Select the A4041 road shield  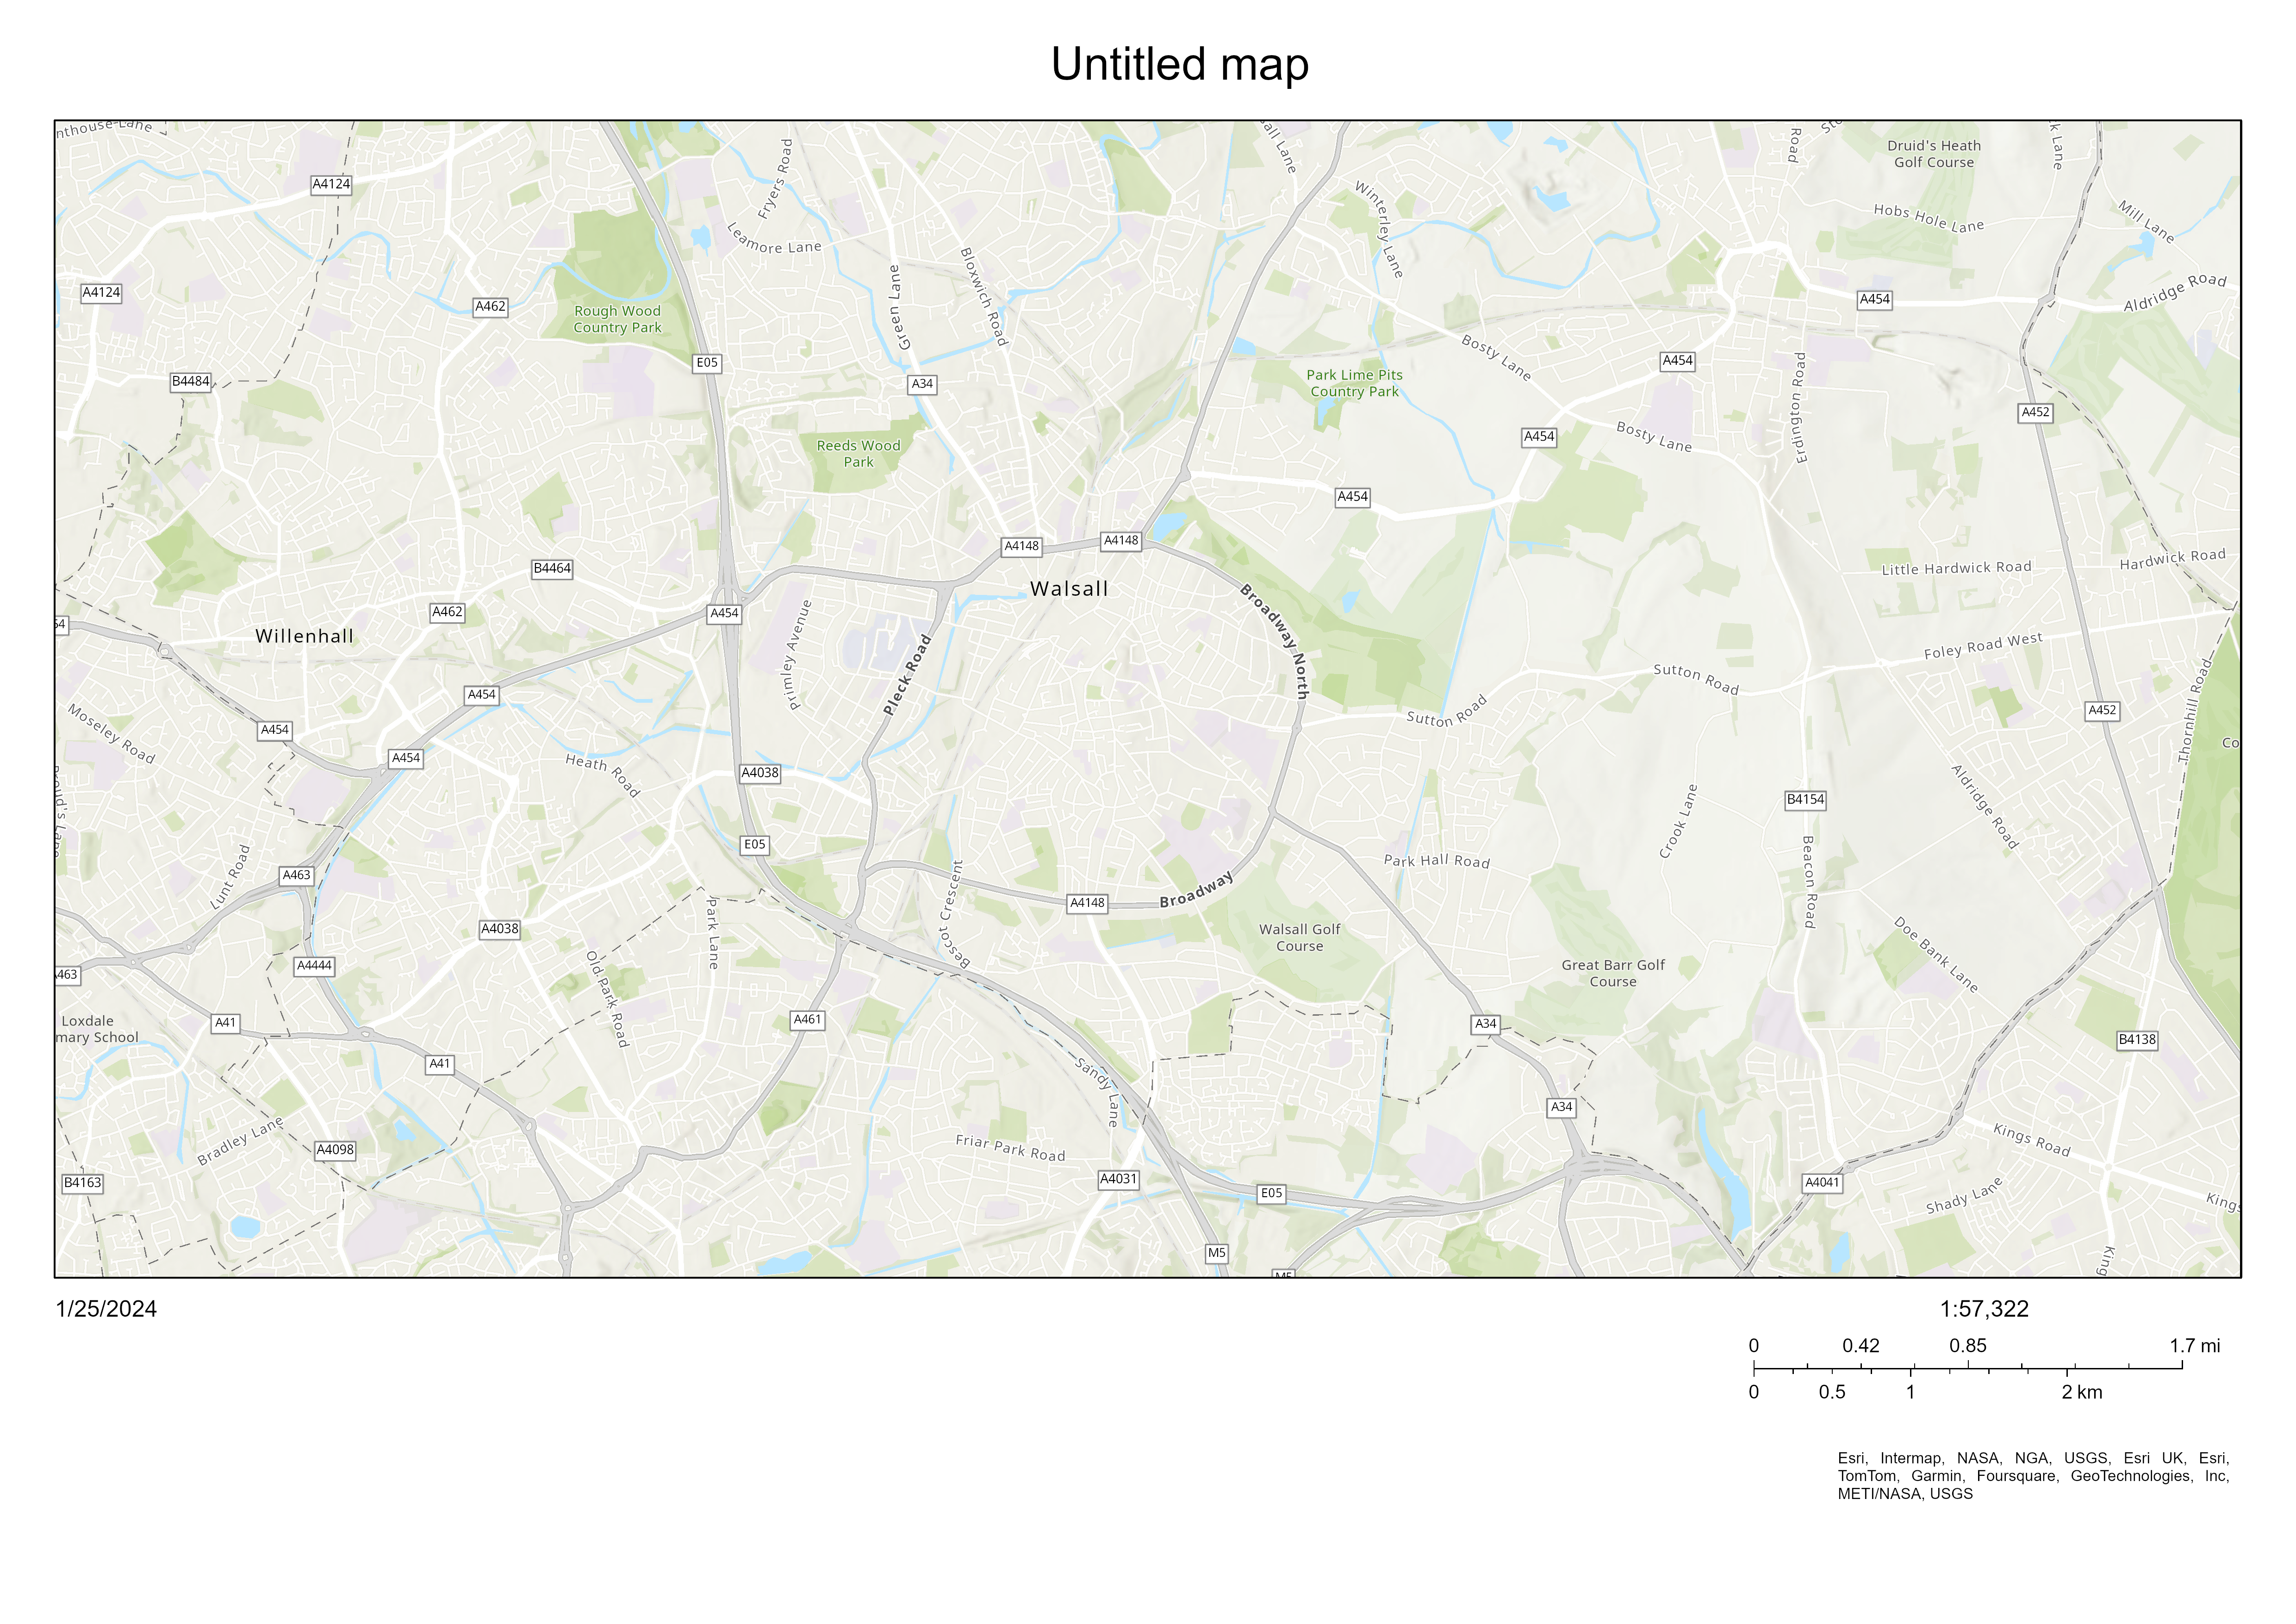click(x=1822, y=1183)
